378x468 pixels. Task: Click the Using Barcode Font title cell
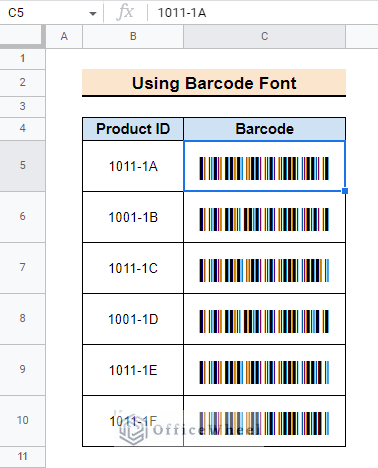tap(214, 83)
